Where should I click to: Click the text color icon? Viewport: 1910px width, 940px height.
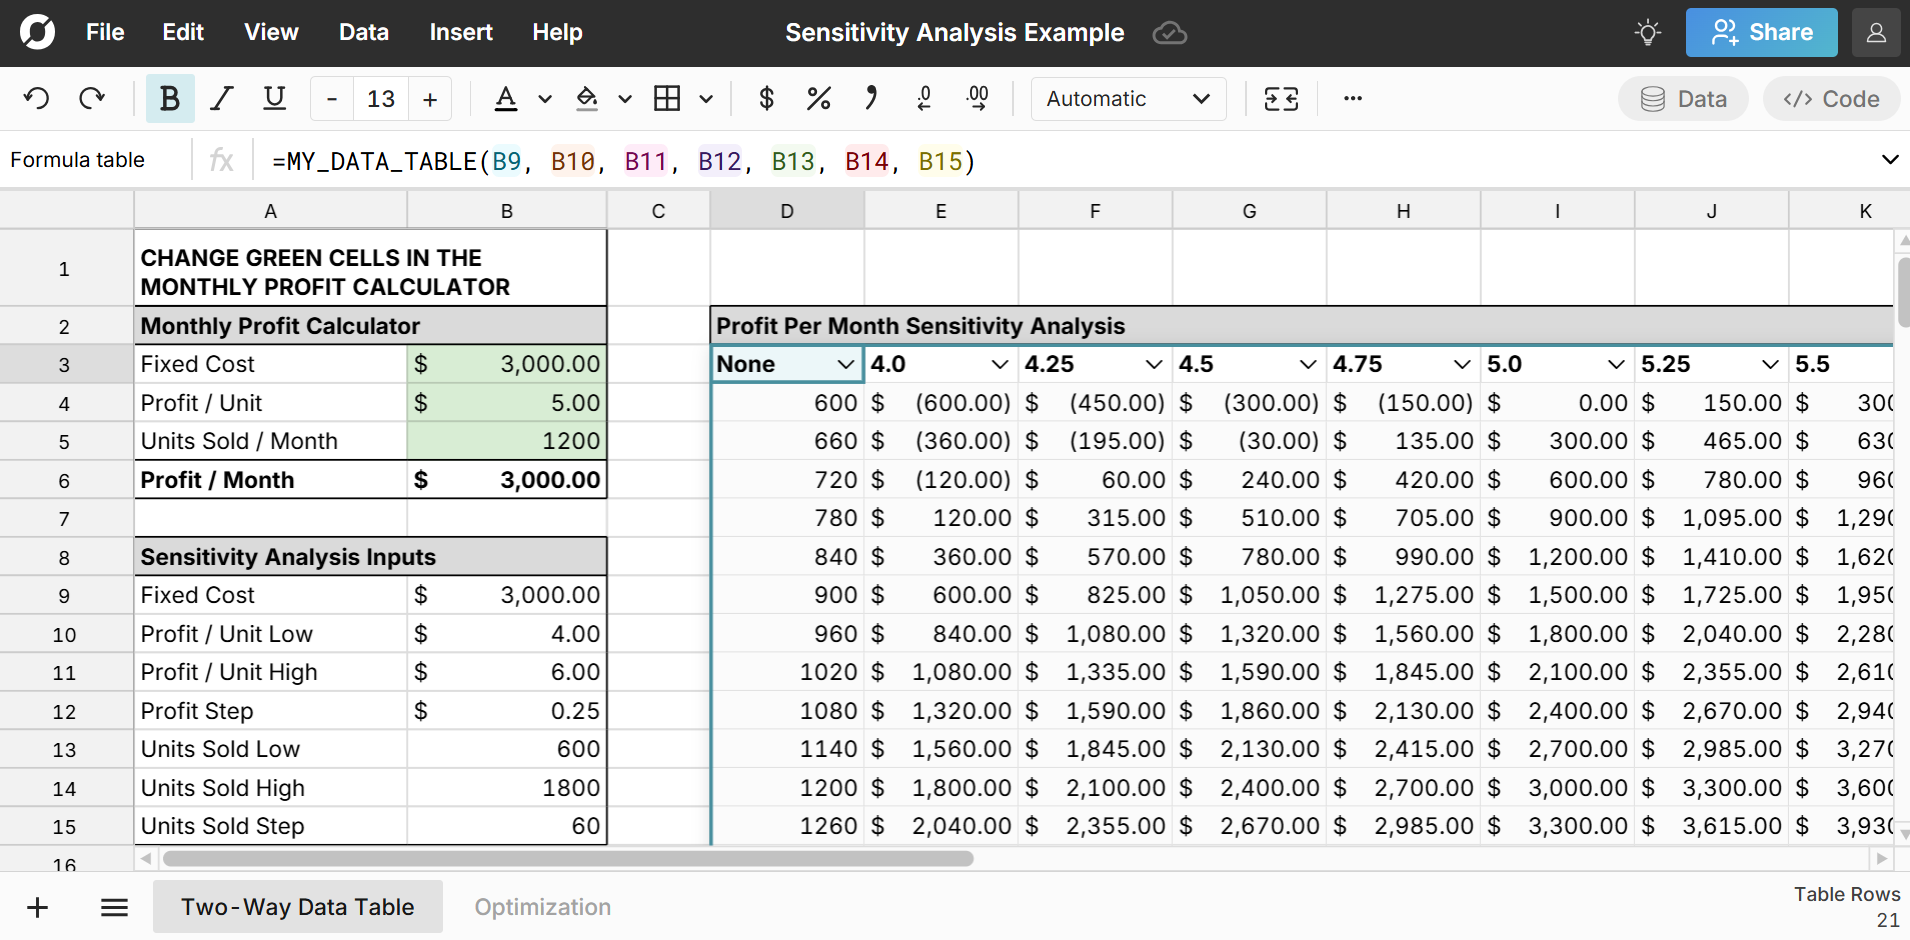coord(506,99)
